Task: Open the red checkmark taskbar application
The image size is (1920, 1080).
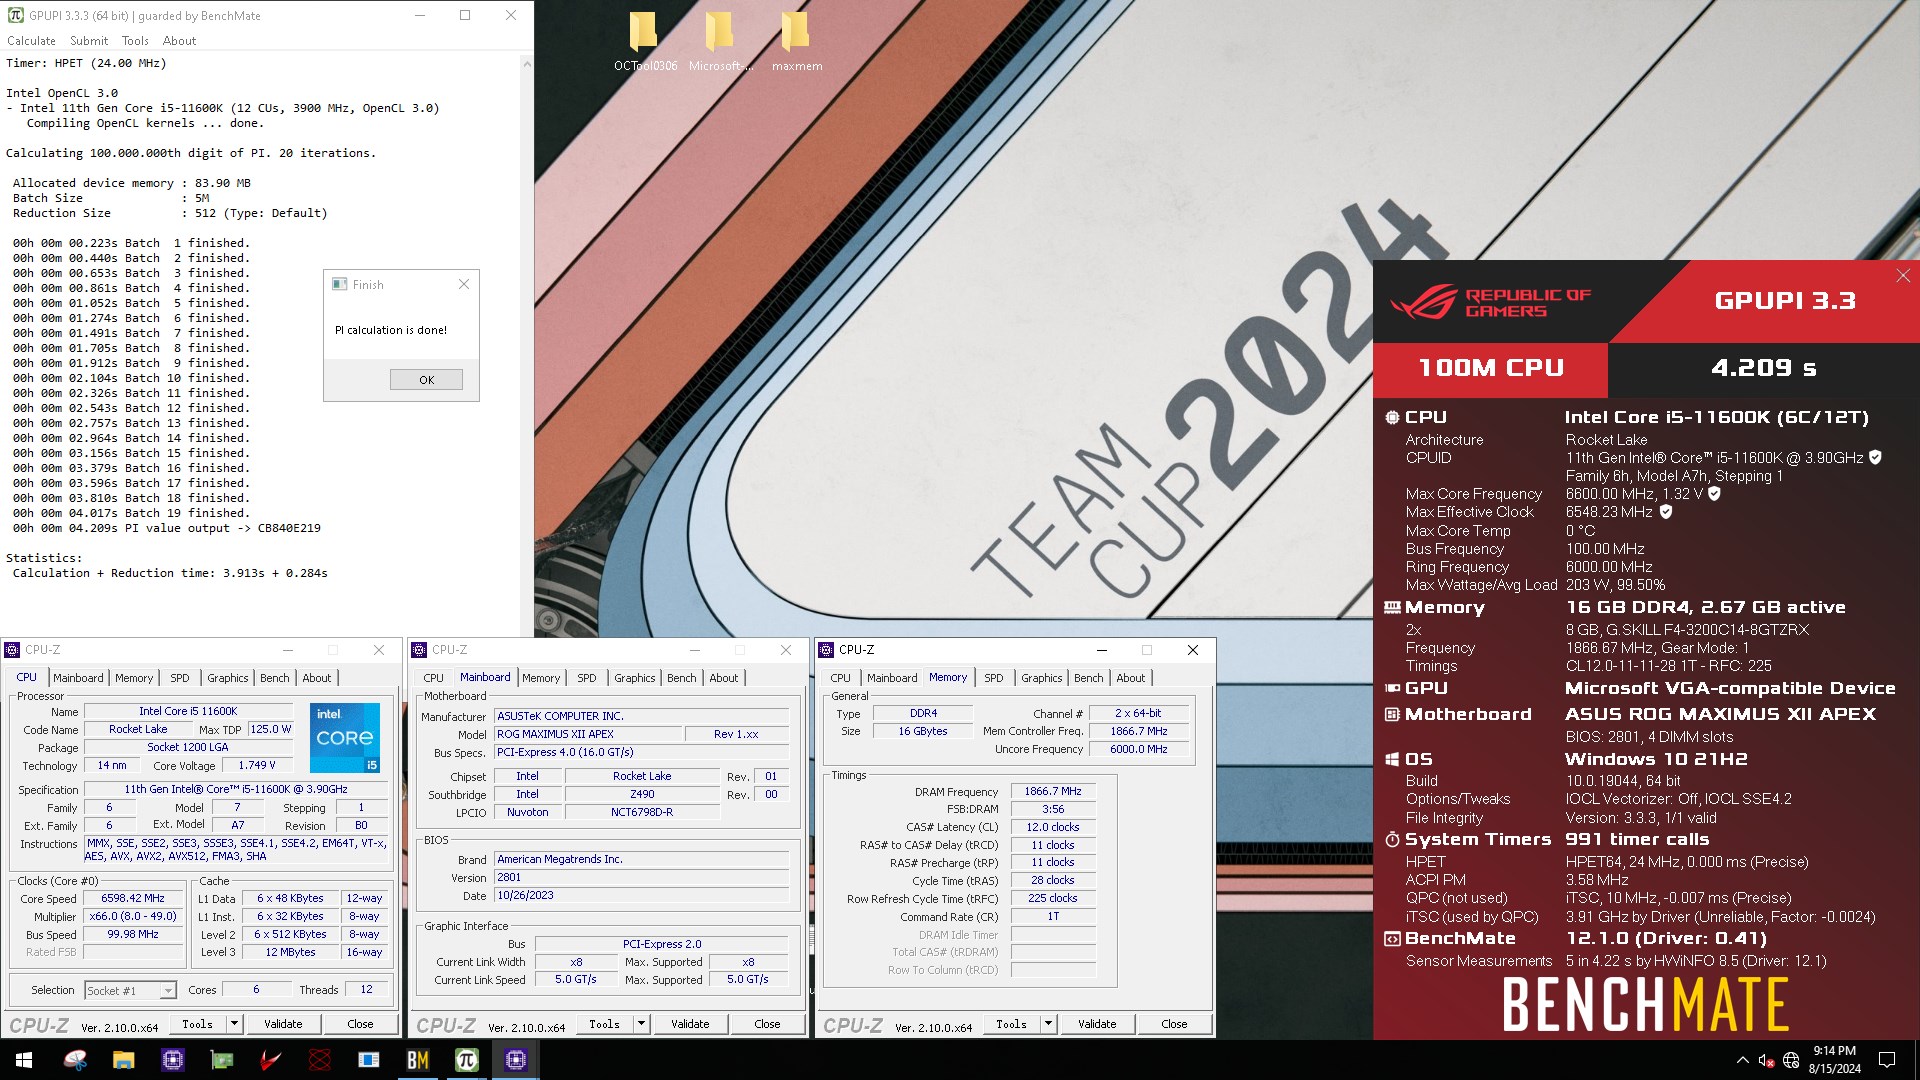Action: [270, 1060]
